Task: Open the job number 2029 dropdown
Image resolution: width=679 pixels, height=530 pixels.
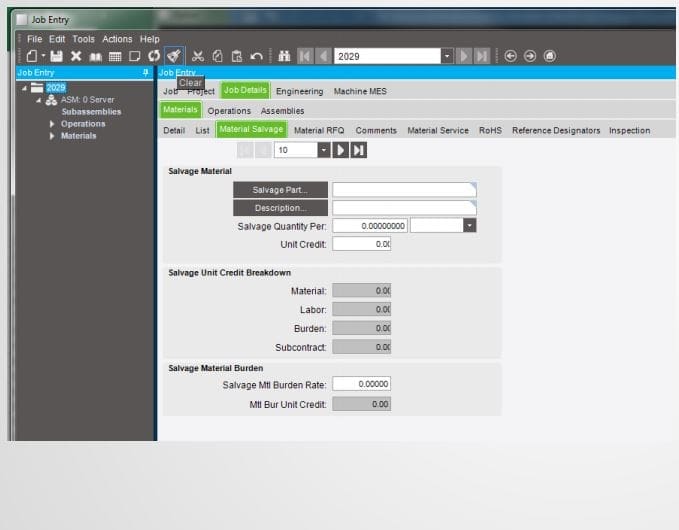Action: pyautogui.click(x=447, y=56)
